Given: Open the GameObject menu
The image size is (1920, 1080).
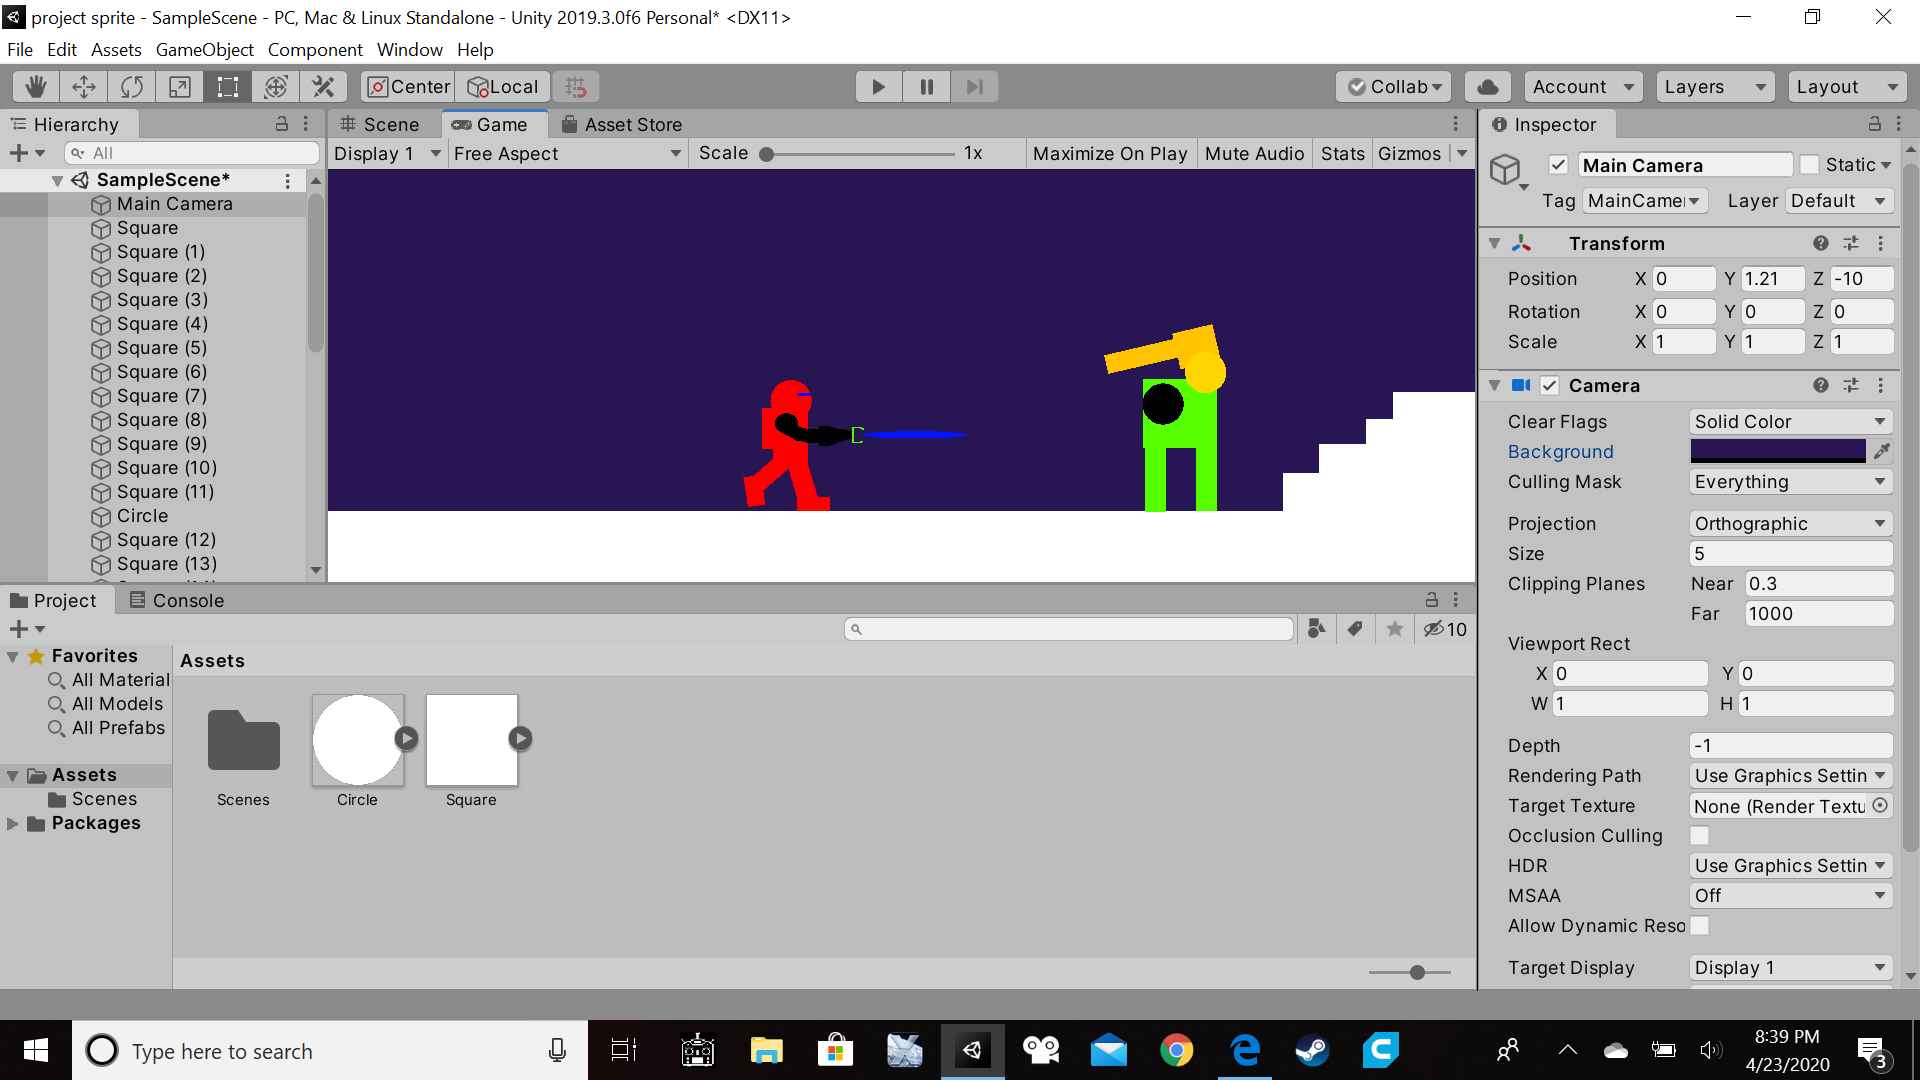Looking at the screenshot, I should click(x=204, y=50).
